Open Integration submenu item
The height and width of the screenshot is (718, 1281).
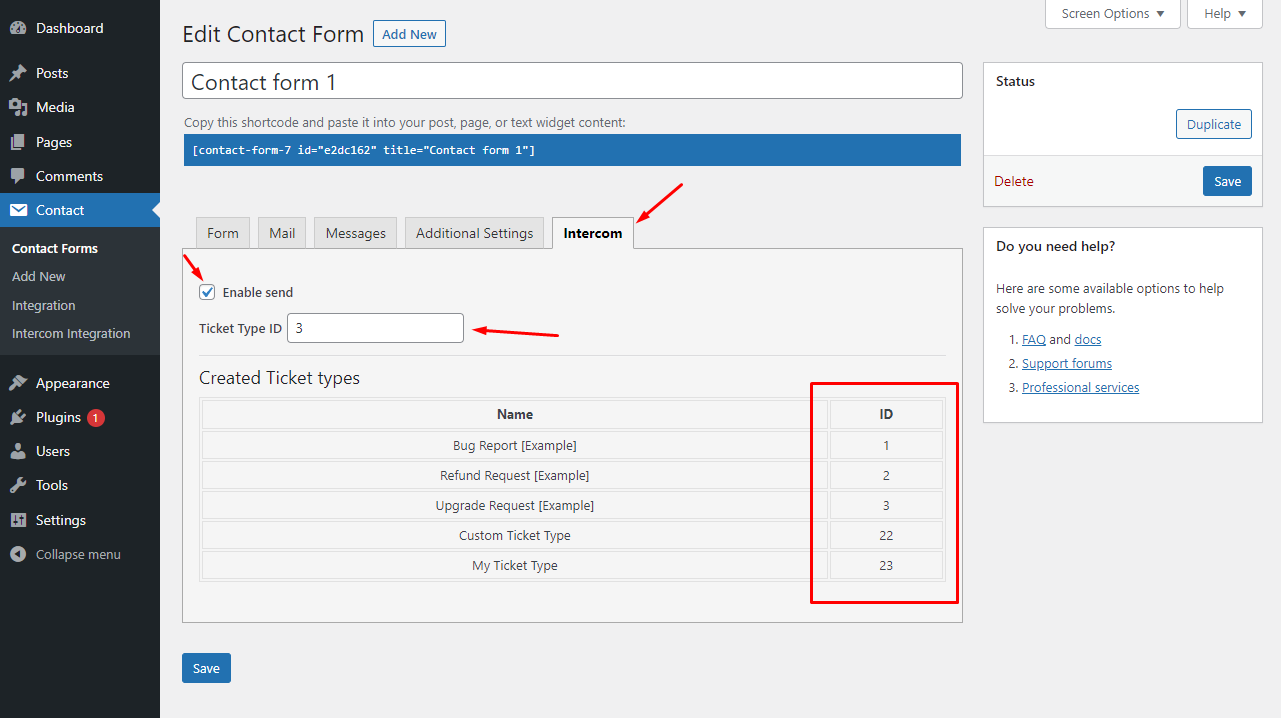(x=44, y=305)
